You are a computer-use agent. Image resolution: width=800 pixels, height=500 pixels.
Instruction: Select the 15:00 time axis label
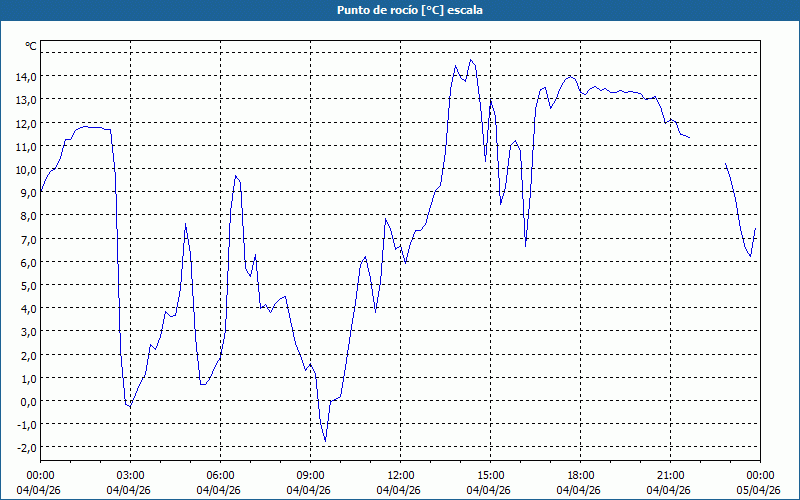(x=490, y=475)
